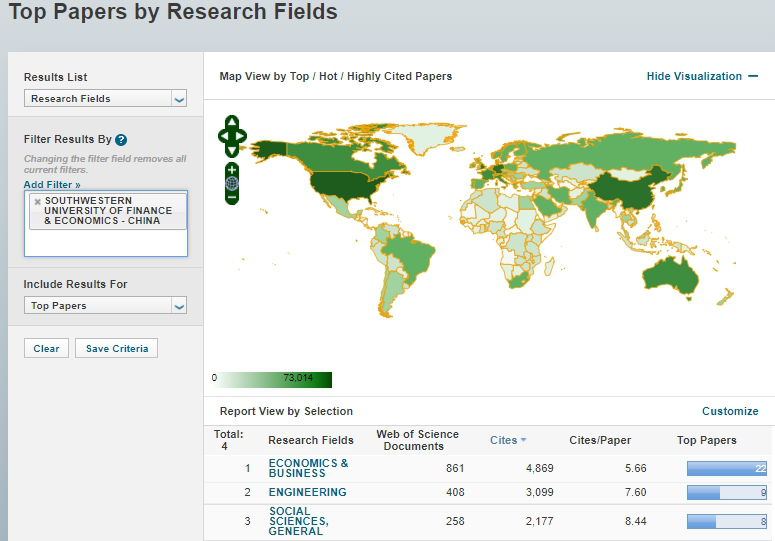Zoom in on the map with plus
775x541 pixels.
[232, 169]
